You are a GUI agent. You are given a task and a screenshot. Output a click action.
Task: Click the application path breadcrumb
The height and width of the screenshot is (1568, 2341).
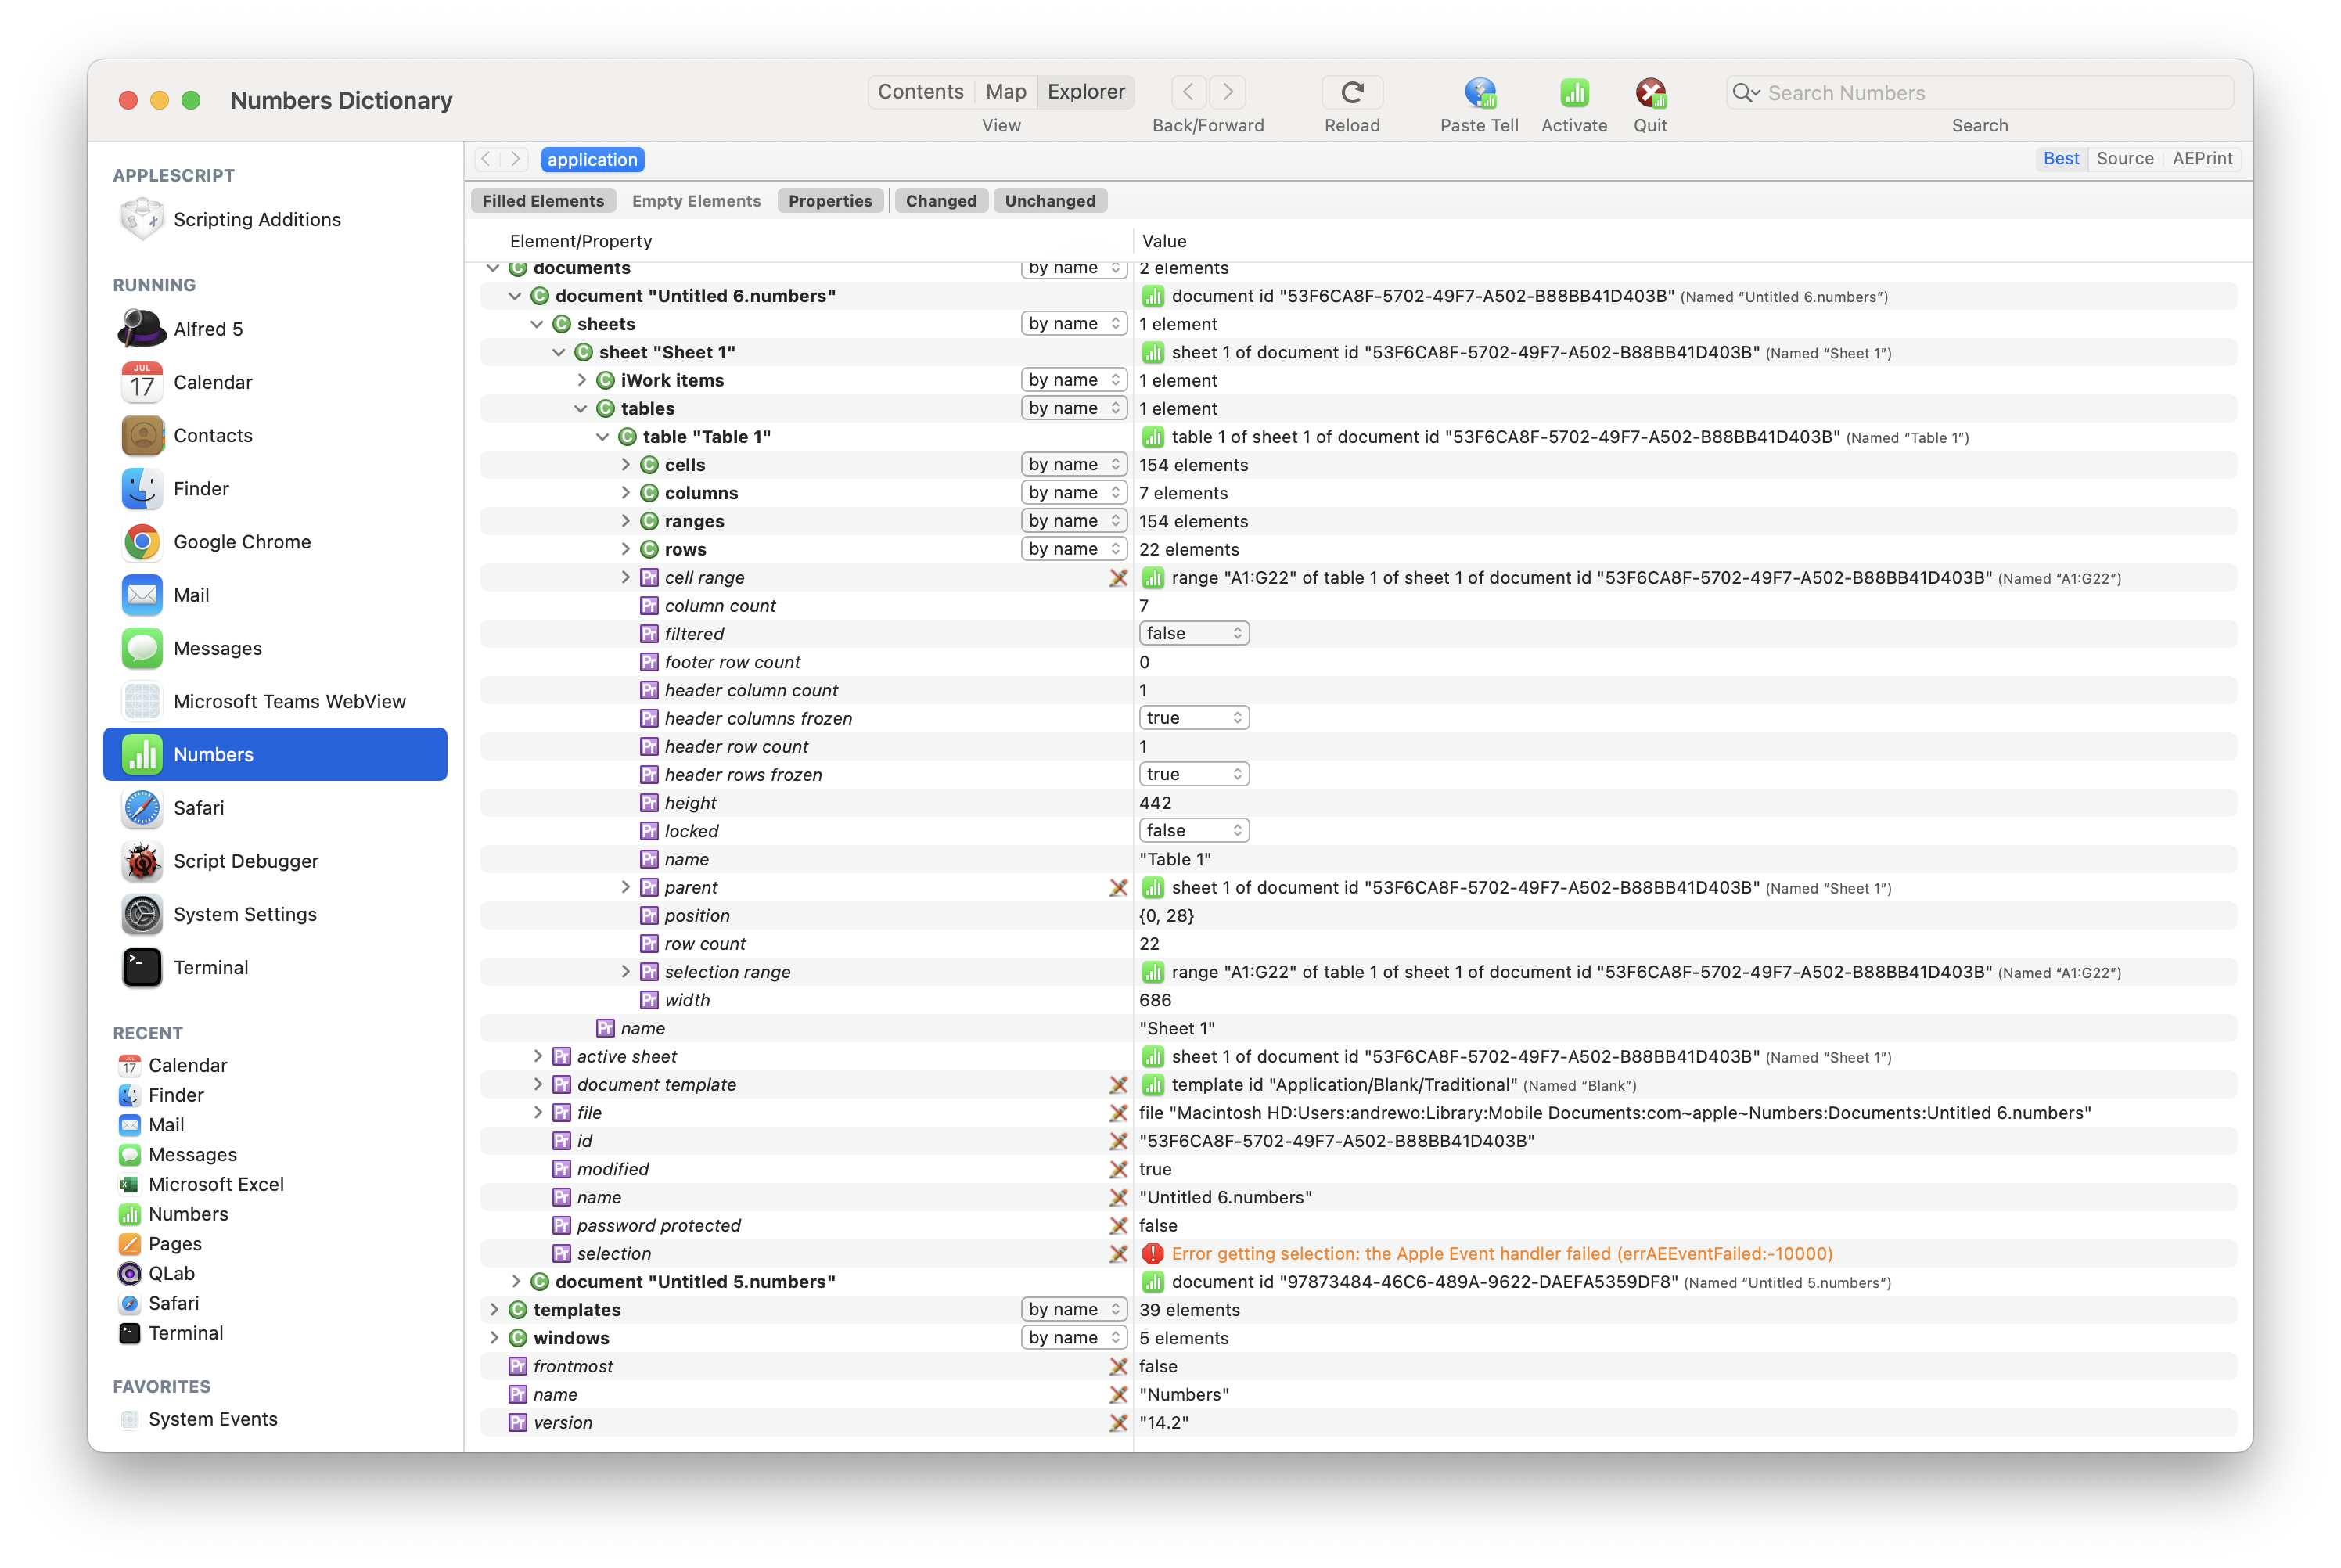[592, 160]
